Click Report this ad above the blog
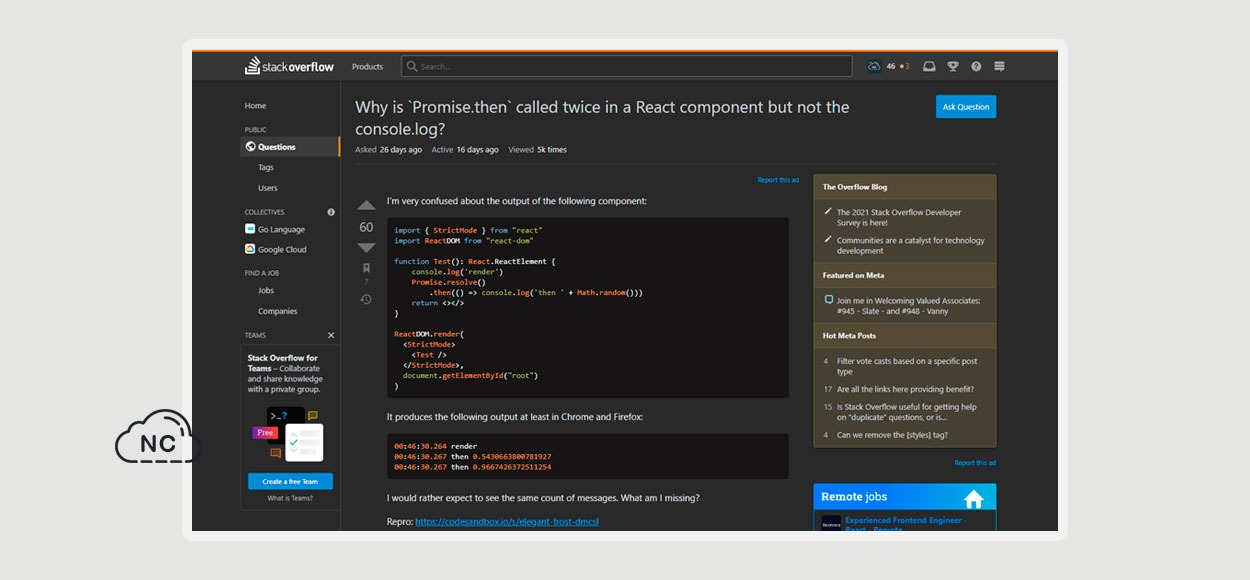The image size is (1250, 580). tap(778, 180)
